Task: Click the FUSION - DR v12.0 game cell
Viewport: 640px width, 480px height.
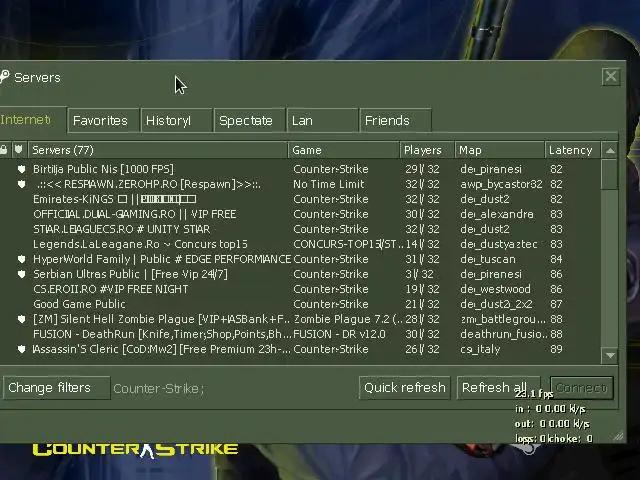Action: tap(339, 334)
